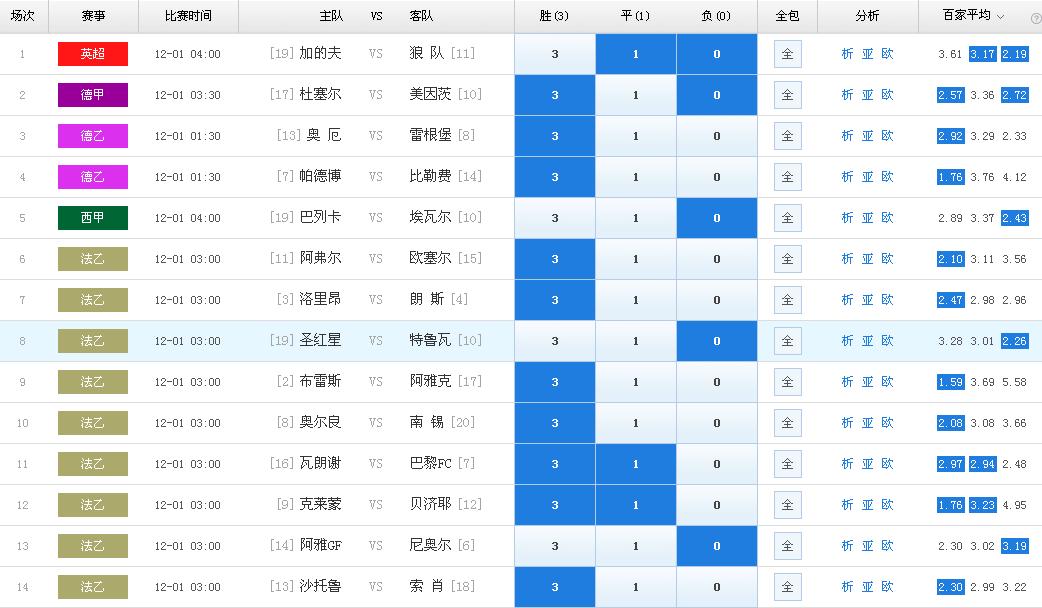Open 亚 link for 布雷斯 vs 阿雅克
The width and height of the screenshot is (1042, 608).
coord(867,381)
